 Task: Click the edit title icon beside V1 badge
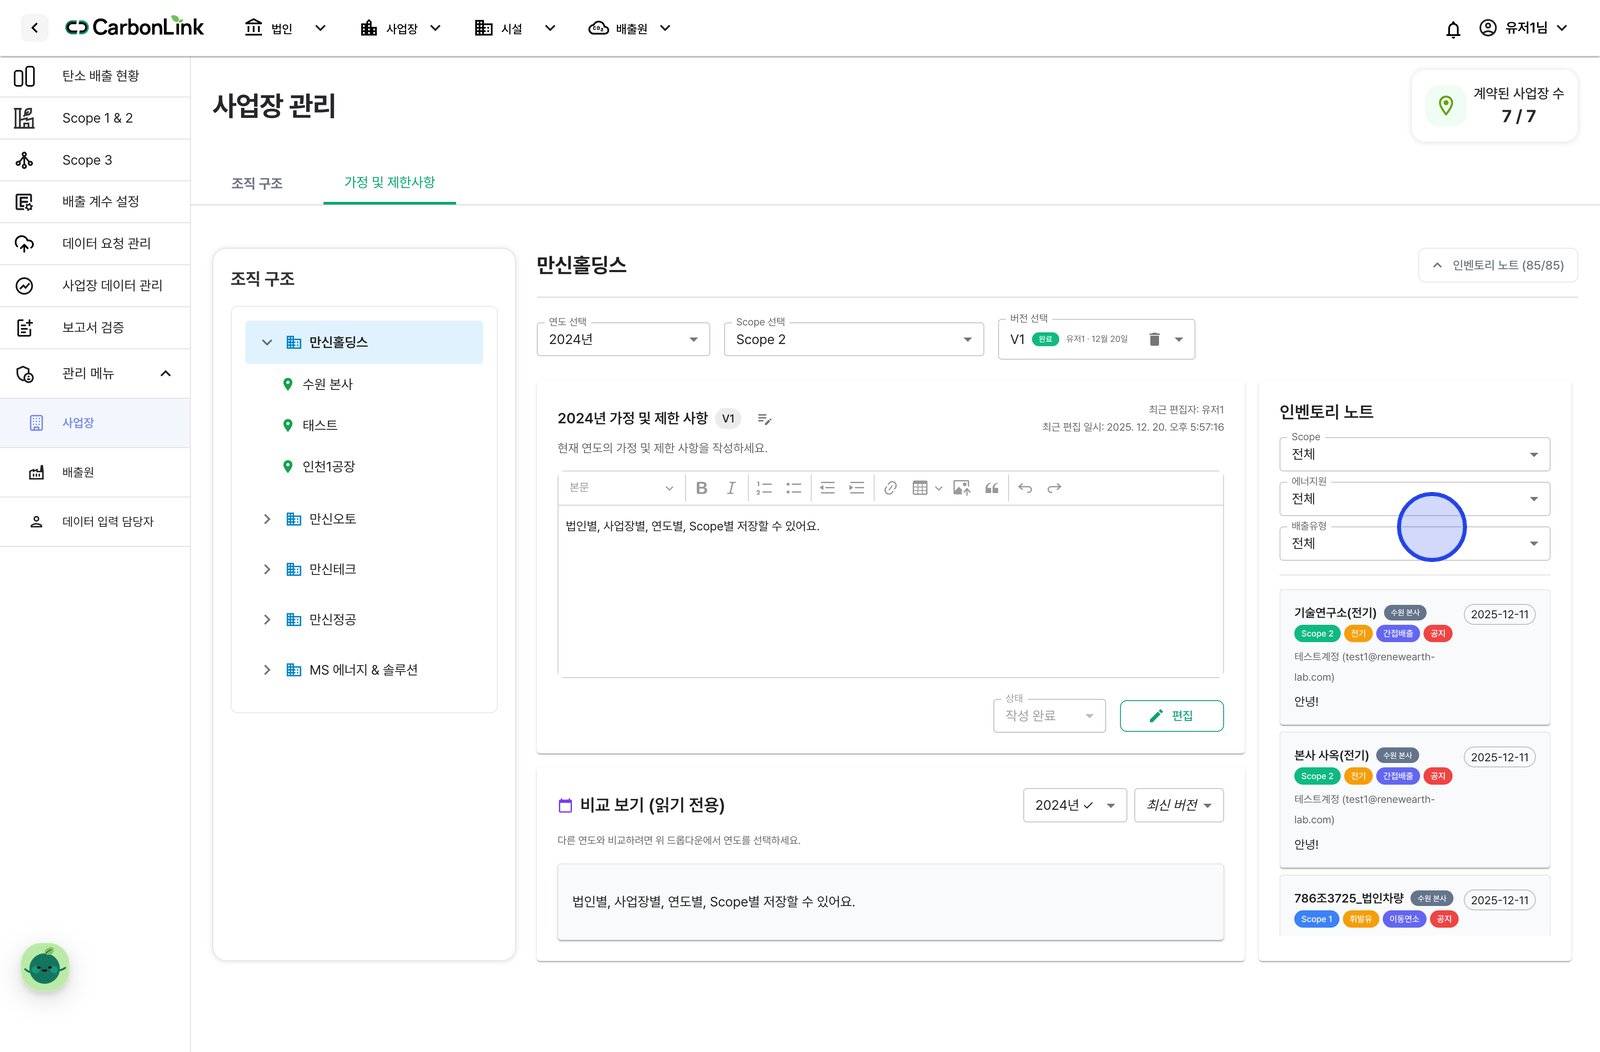click(764, 419)
